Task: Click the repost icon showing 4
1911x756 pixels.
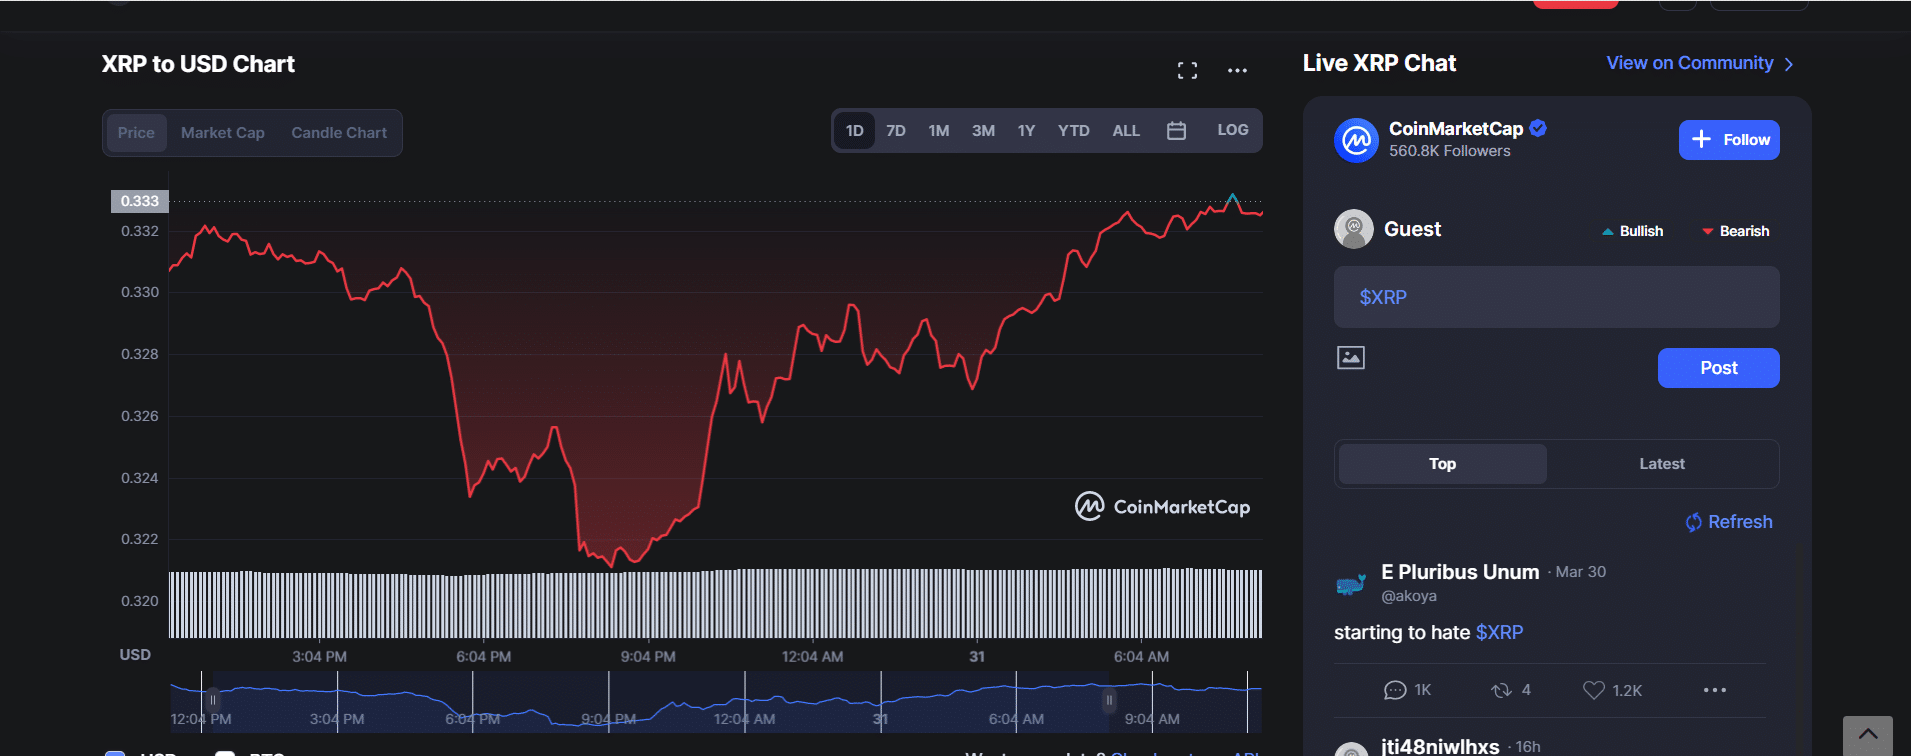Action: [1501, 690]
